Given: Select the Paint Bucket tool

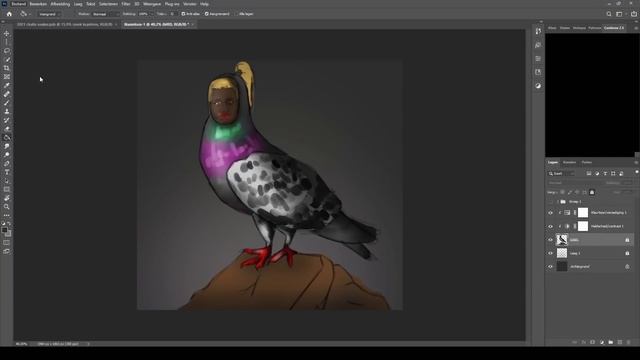Looking at the screenshot, I should [x=7, y=137].
